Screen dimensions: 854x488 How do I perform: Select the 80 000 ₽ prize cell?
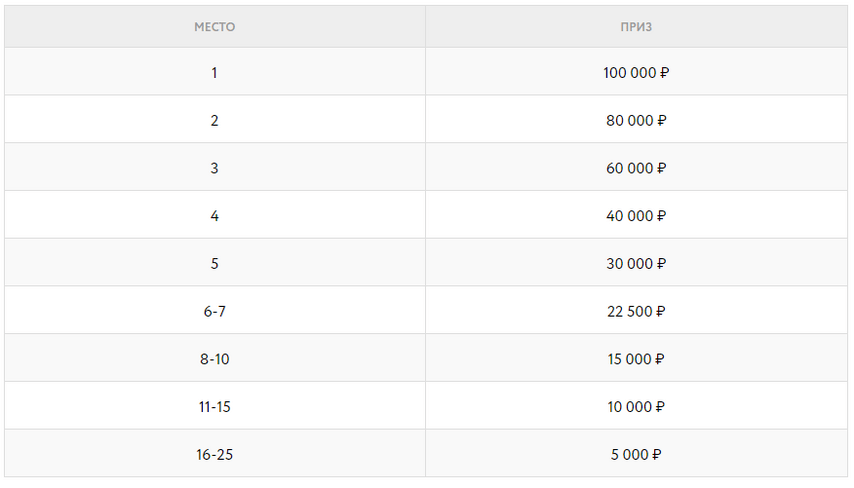[636, 119]
